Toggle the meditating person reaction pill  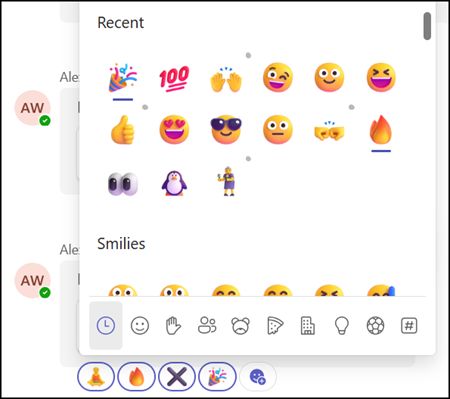96,377
